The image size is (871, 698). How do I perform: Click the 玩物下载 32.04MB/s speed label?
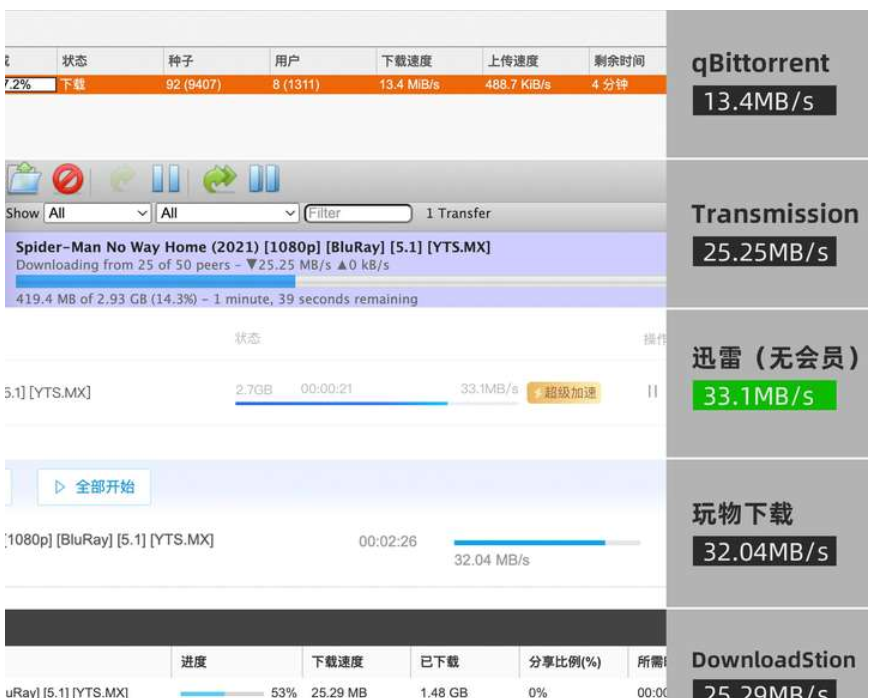pyautogui.click(x=764, y=551)
